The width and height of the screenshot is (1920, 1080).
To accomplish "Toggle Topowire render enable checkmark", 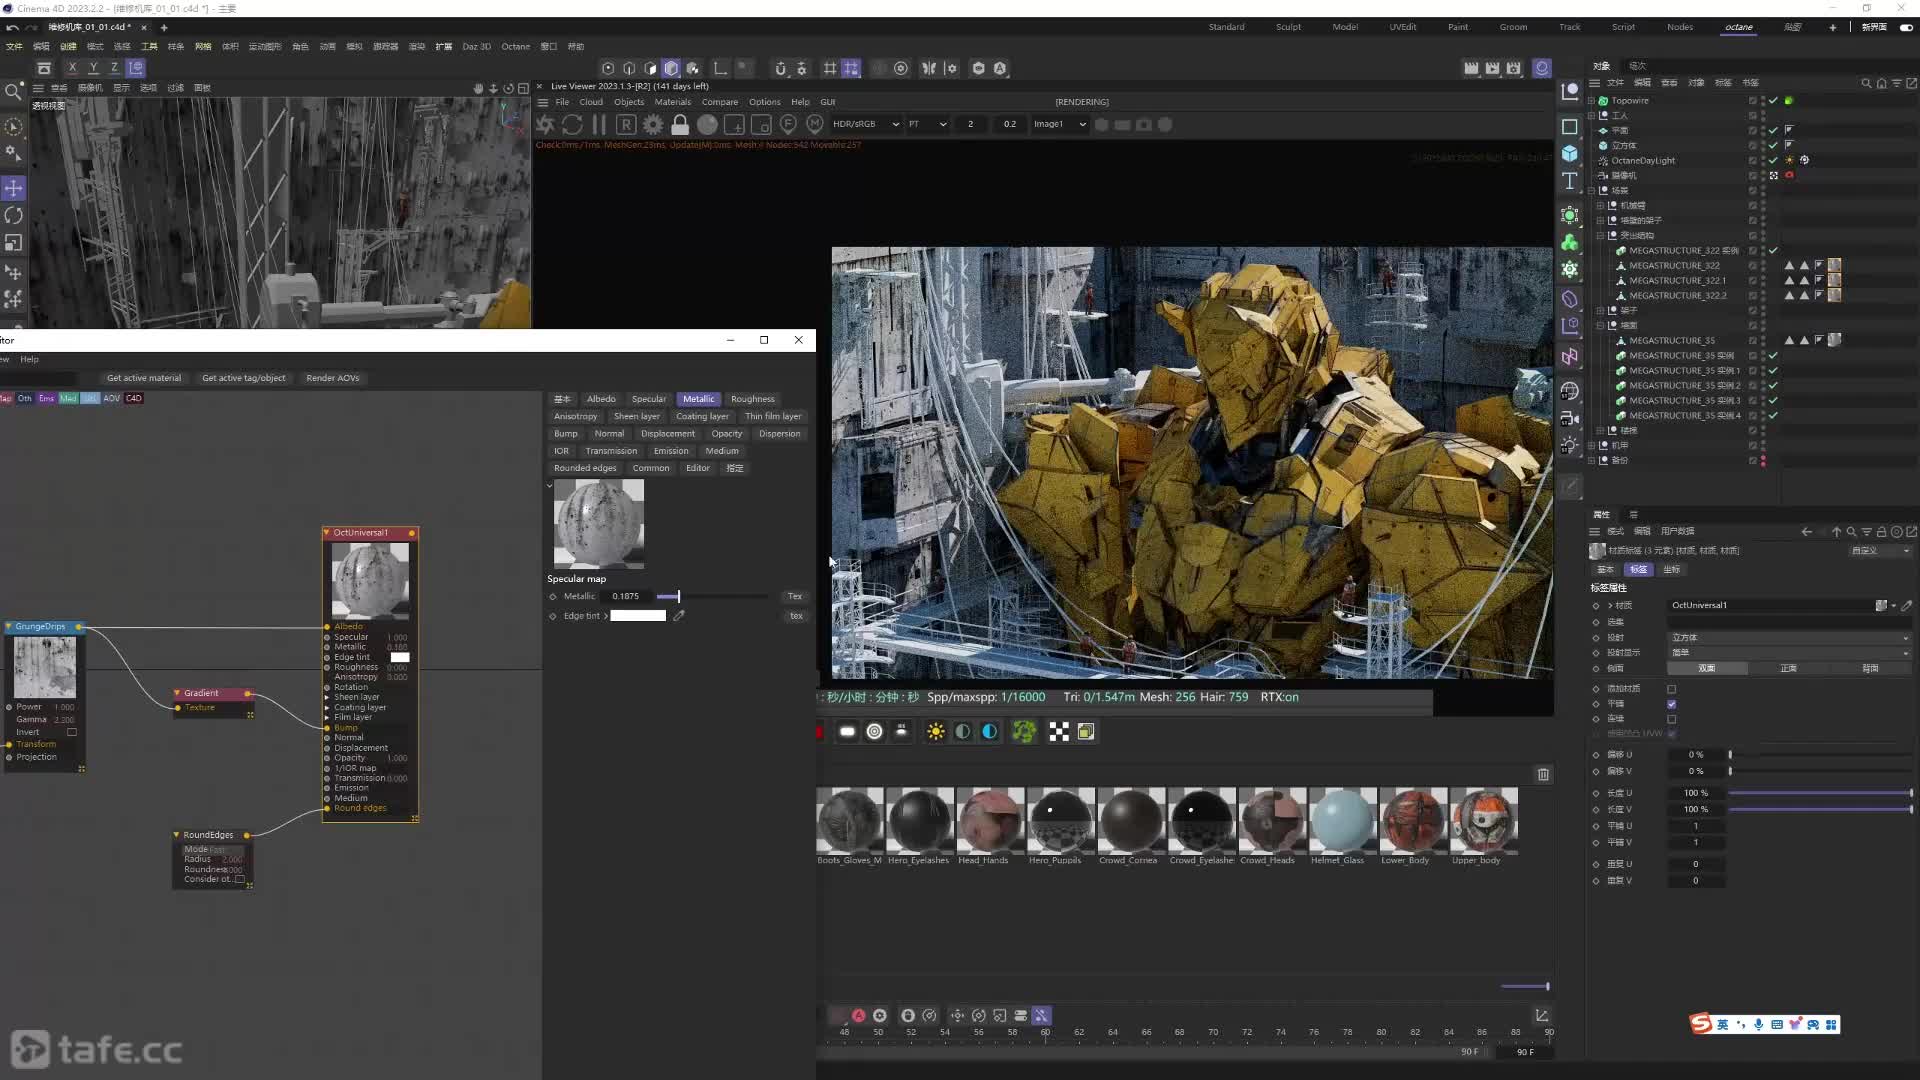I will [1773, 101].
